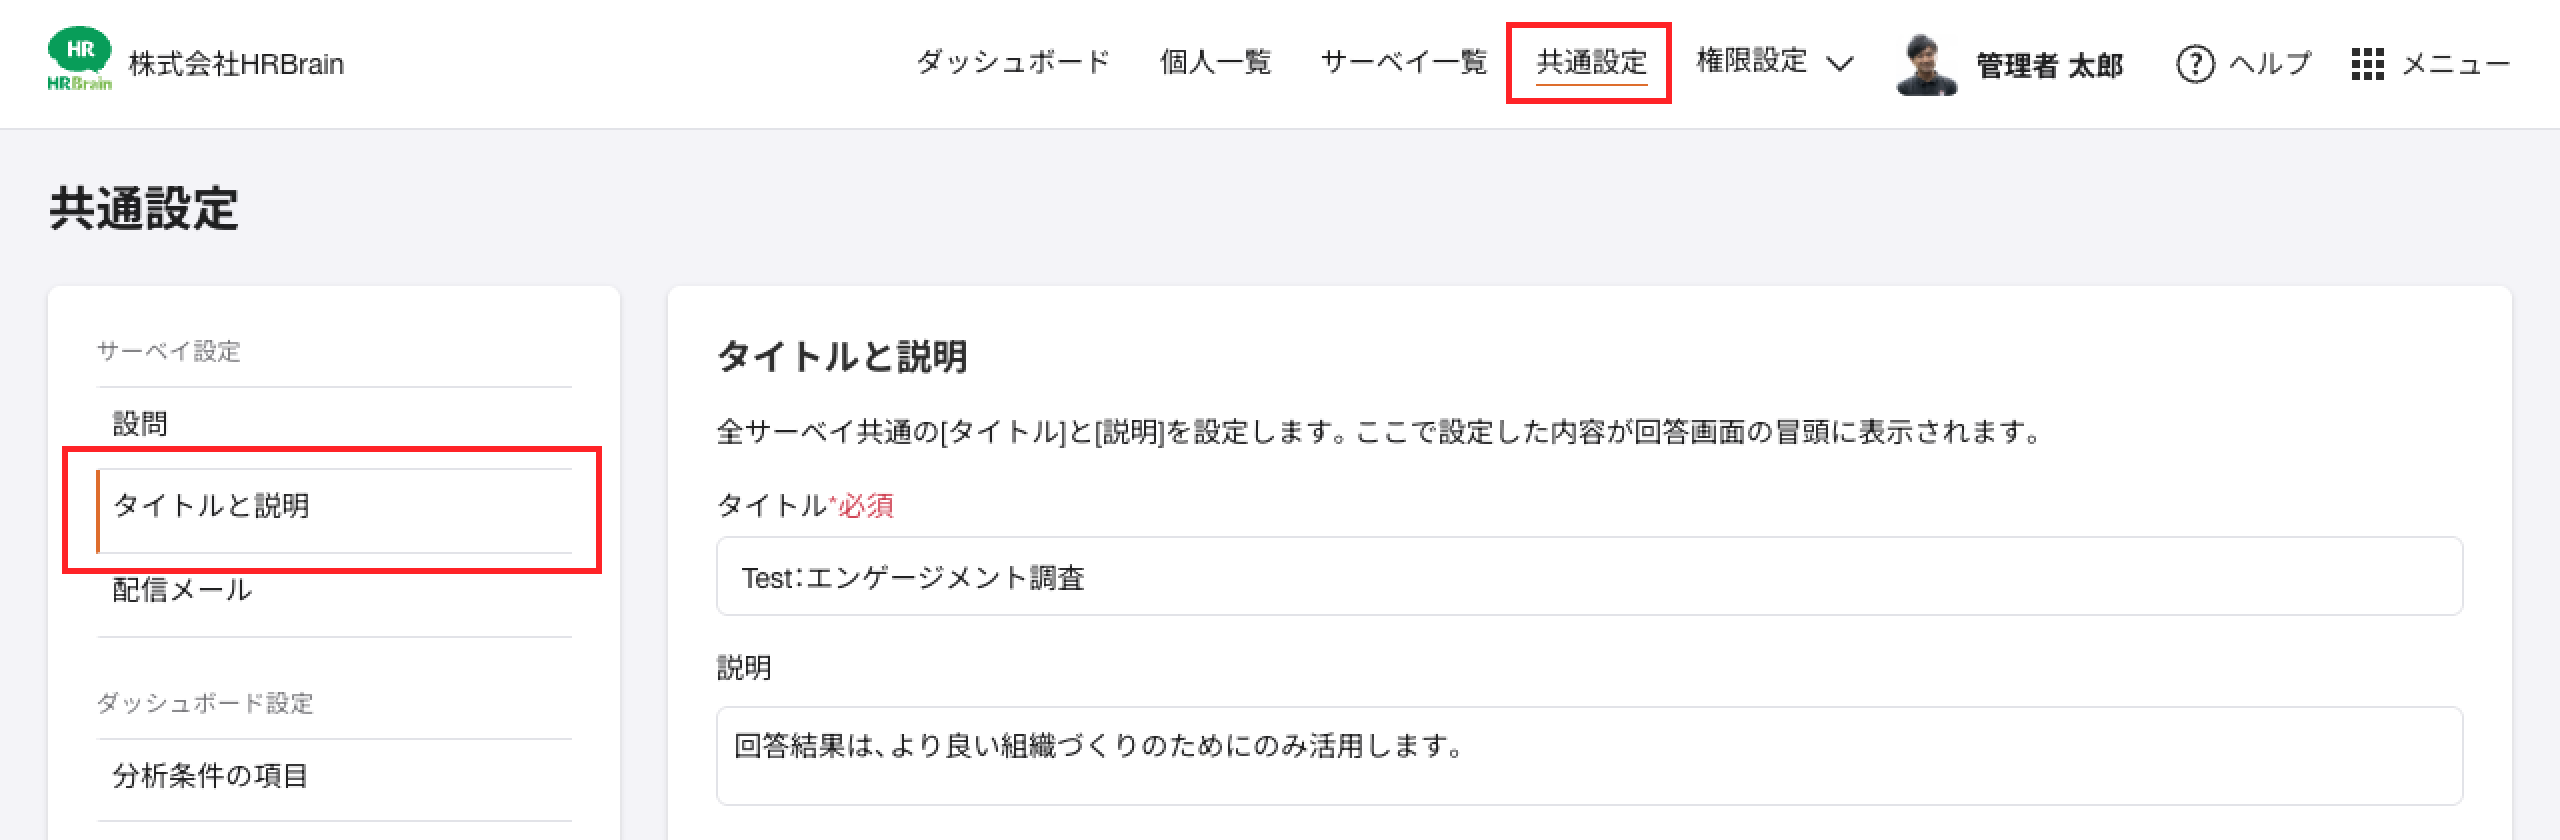Open 個人一覧 in top navigation
2560x840 pixels.
1215,62
